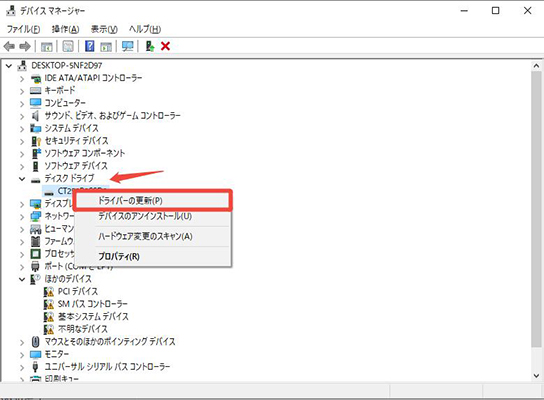
Task: Click the USB ユニバーサル シリアル バス icon
Action: [35, 366]
